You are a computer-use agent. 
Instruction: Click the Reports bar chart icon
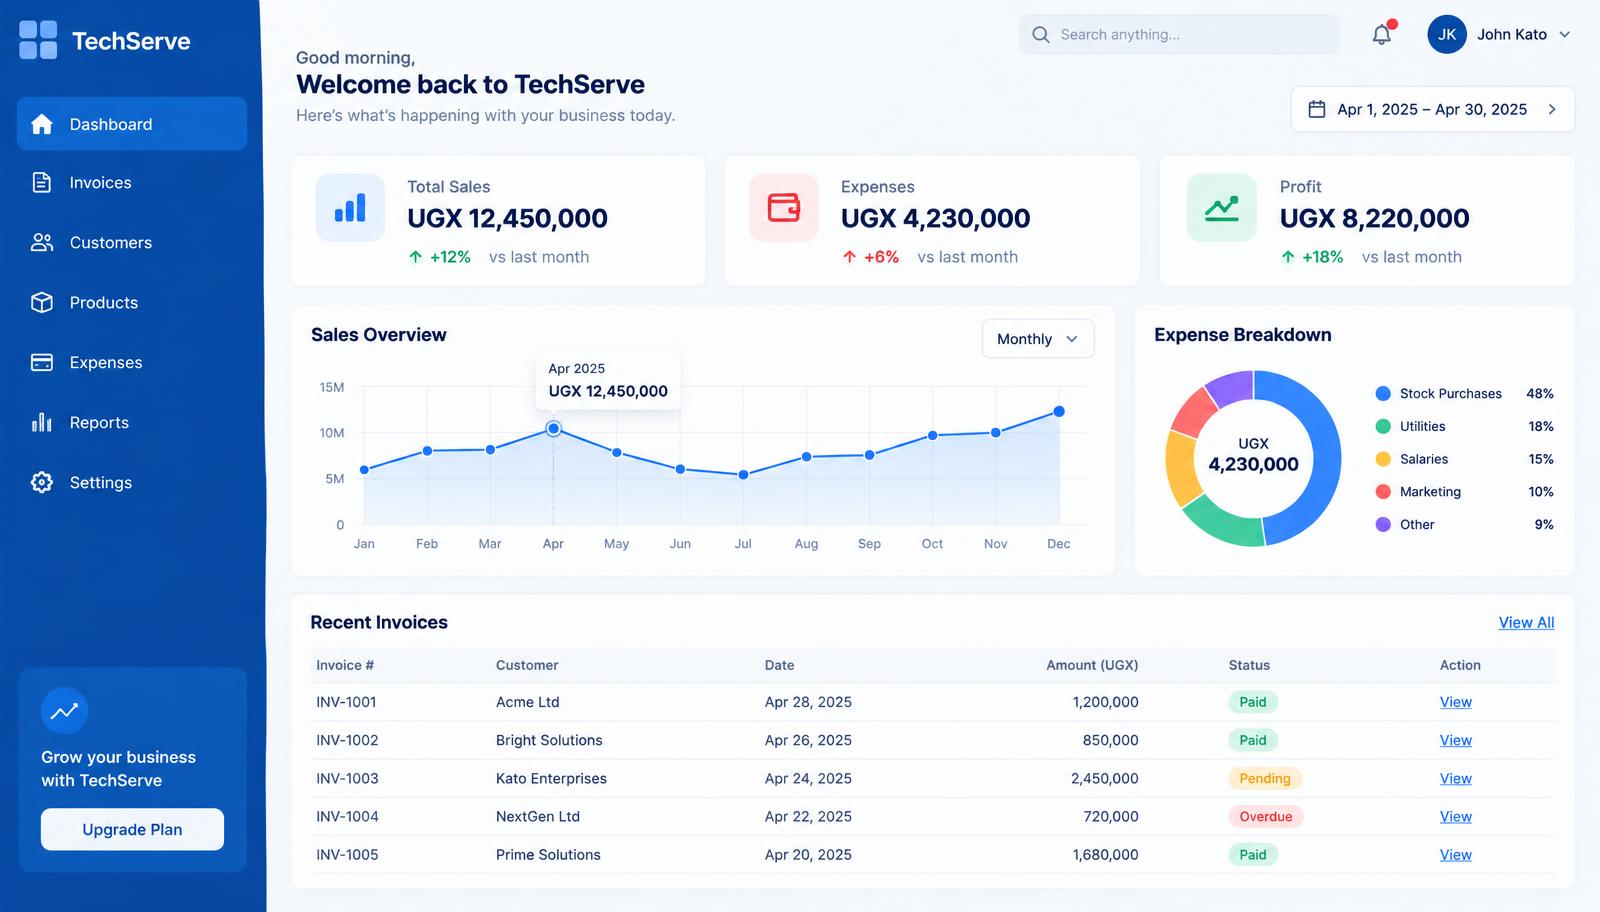pyautogui.click(x=42, y=422)
